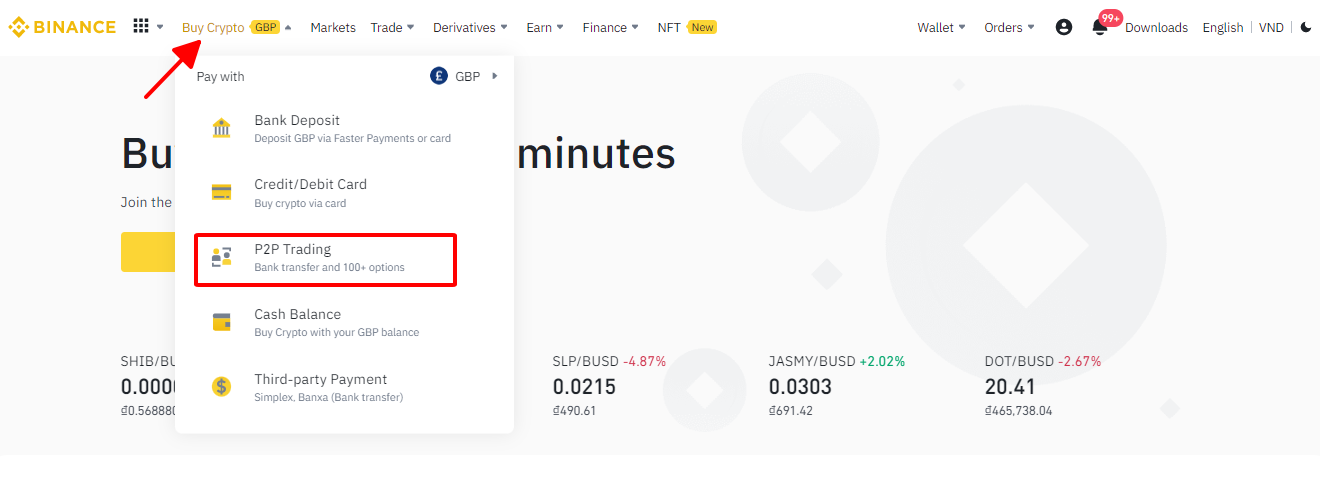
Task: Open the apps grid icon
Action: (141, 26)
